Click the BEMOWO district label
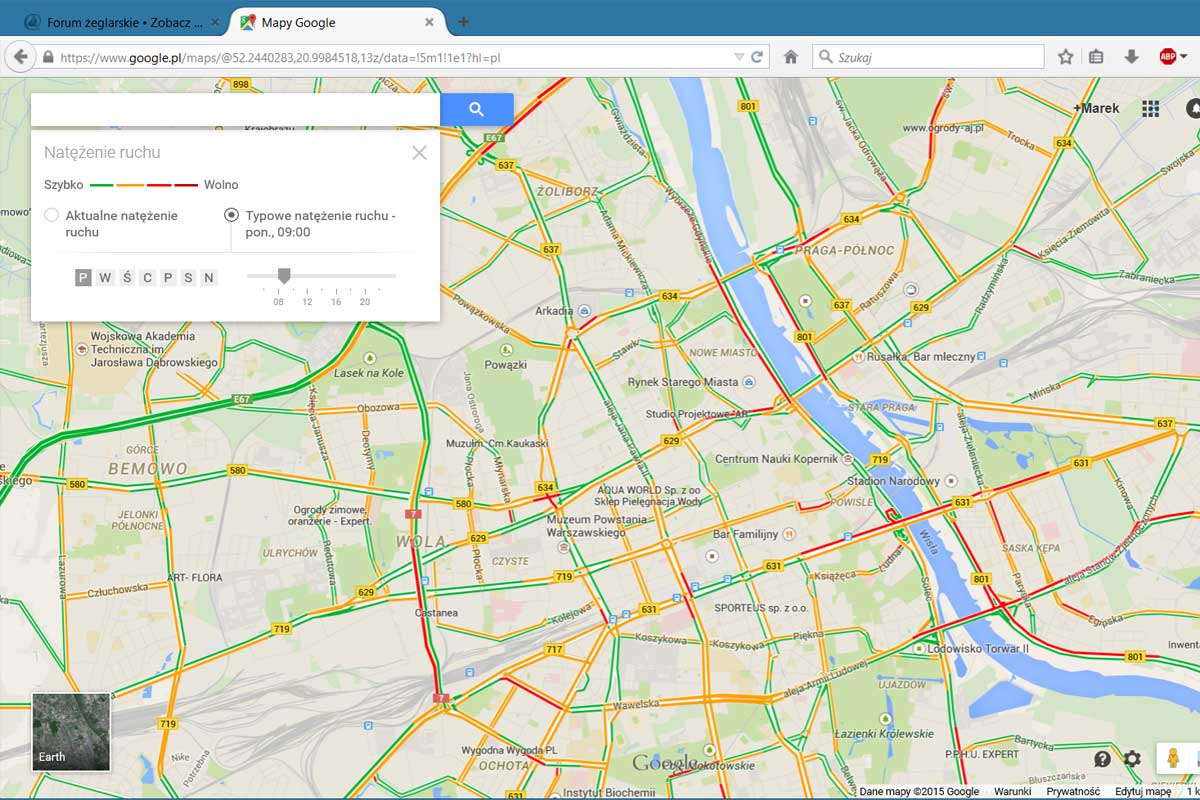 tap(148, 468)
